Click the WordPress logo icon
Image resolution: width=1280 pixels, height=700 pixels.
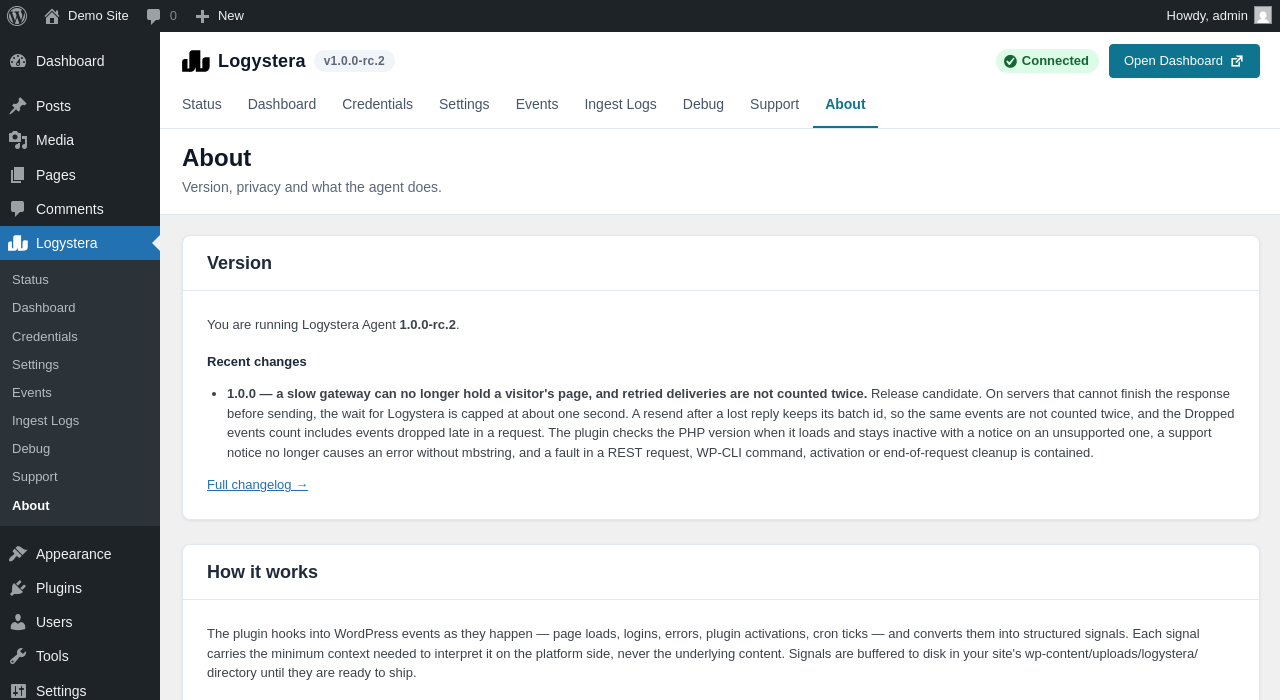pyautogui.click(x=17, y=16)
